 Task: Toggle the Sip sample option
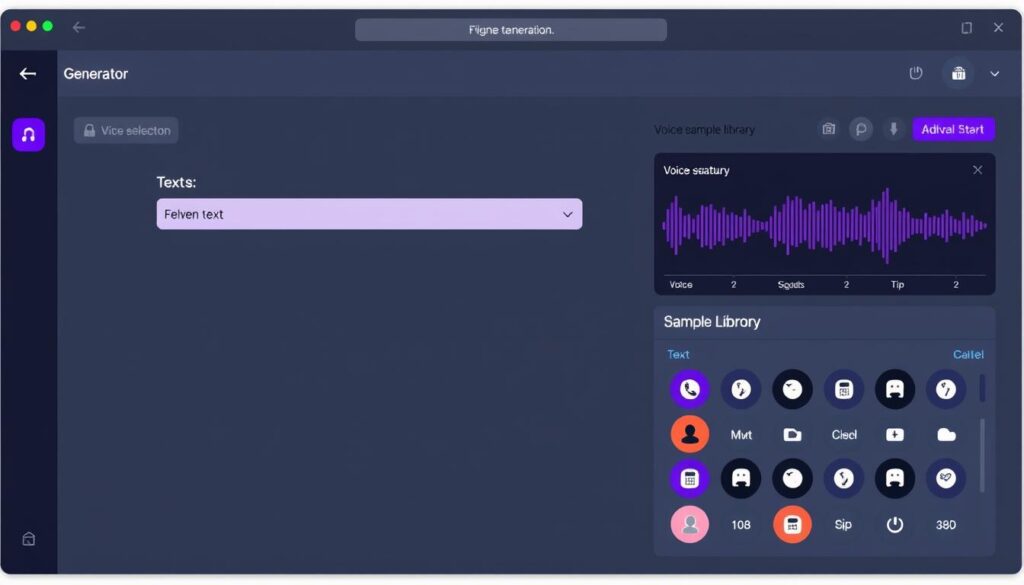pyautogui.click(x=843, y=524)
